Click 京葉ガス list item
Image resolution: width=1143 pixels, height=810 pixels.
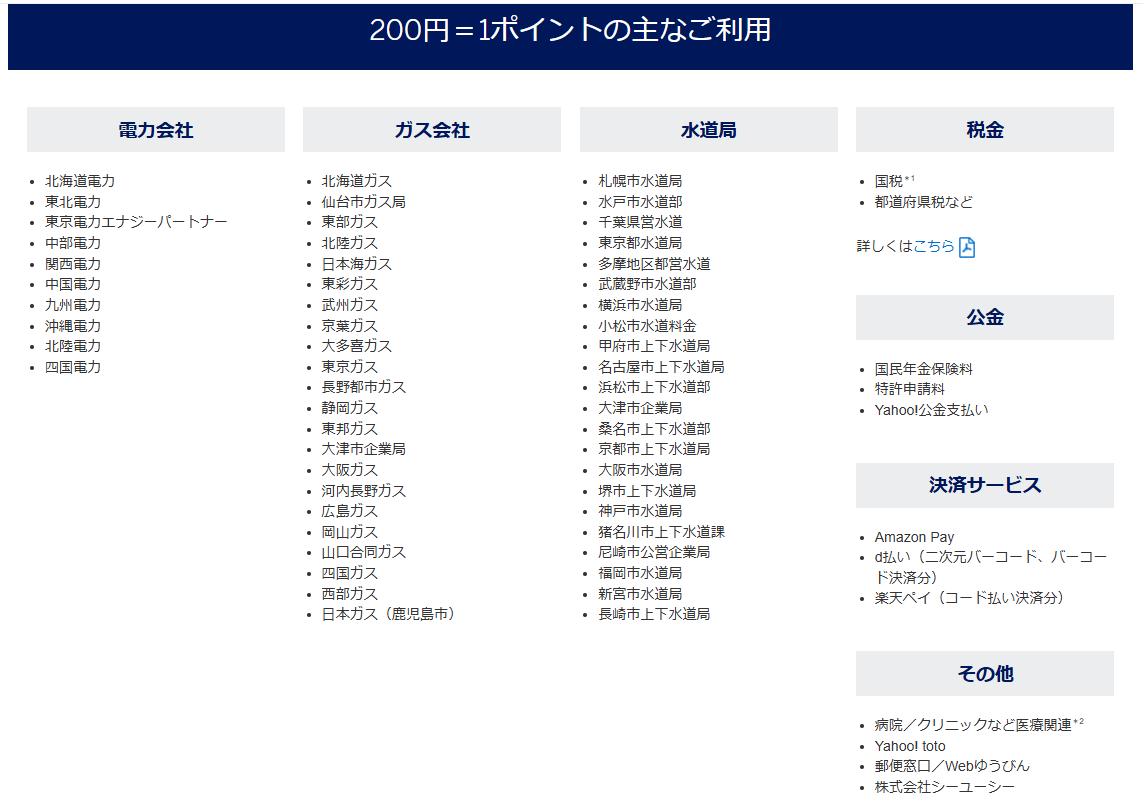tap(350, 326)
